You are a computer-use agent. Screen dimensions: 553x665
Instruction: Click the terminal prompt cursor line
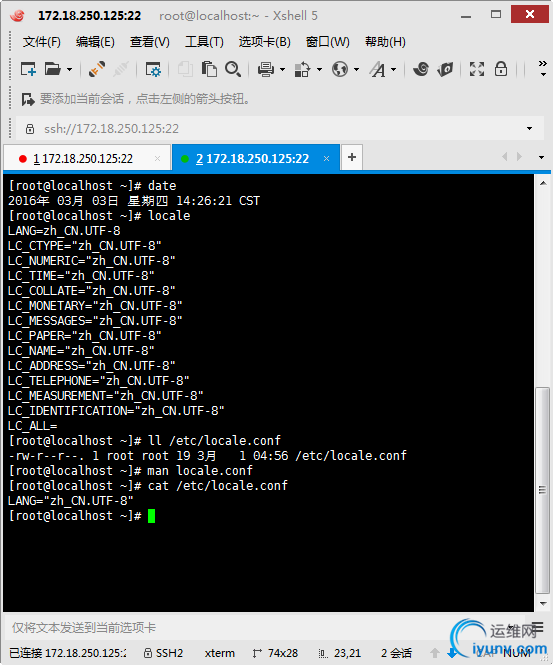coord(82,516)
